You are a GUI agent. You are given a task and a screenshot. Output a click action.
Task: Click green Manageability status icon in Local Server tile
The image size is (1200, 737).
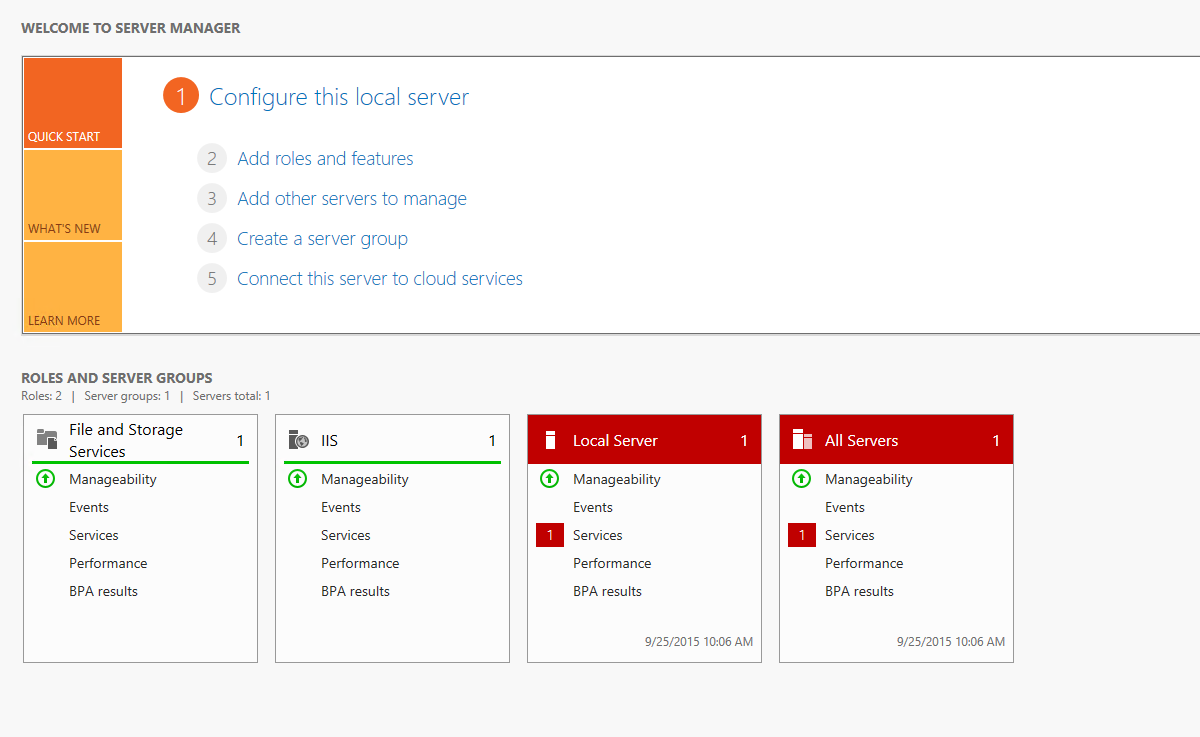coord(549,479)
